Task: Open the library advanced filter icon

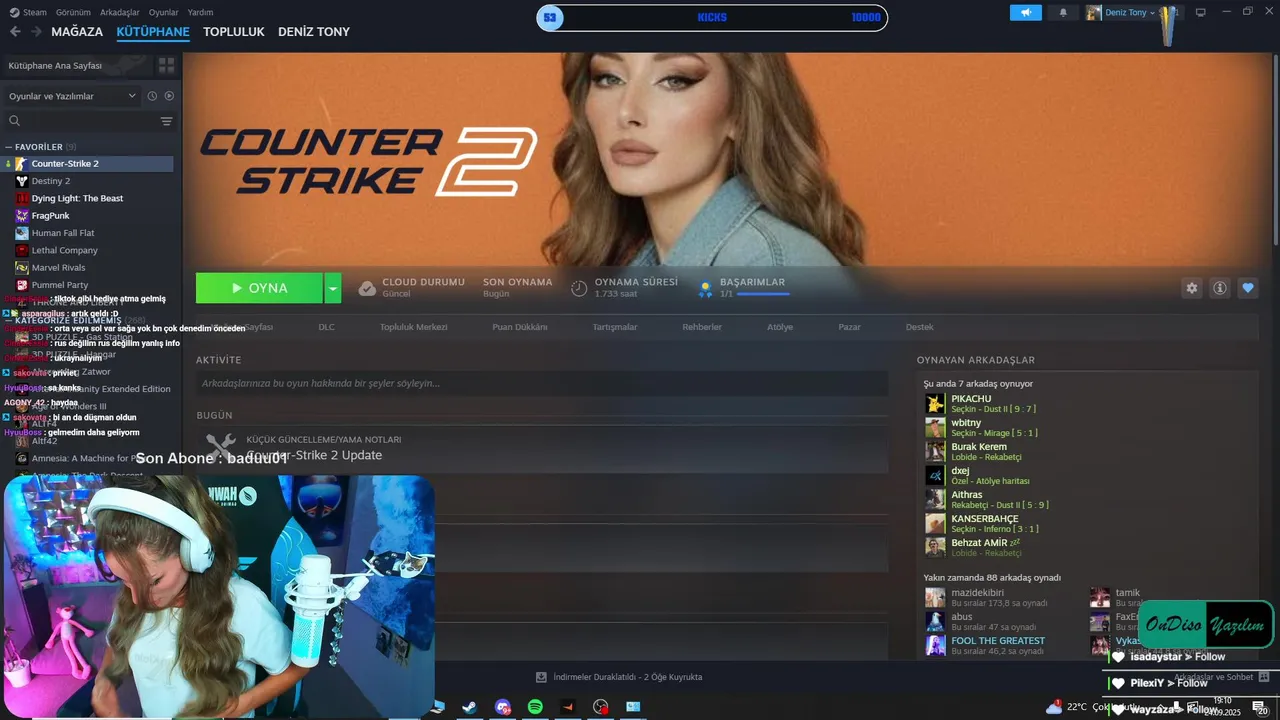Action: [x=166, y=121]
